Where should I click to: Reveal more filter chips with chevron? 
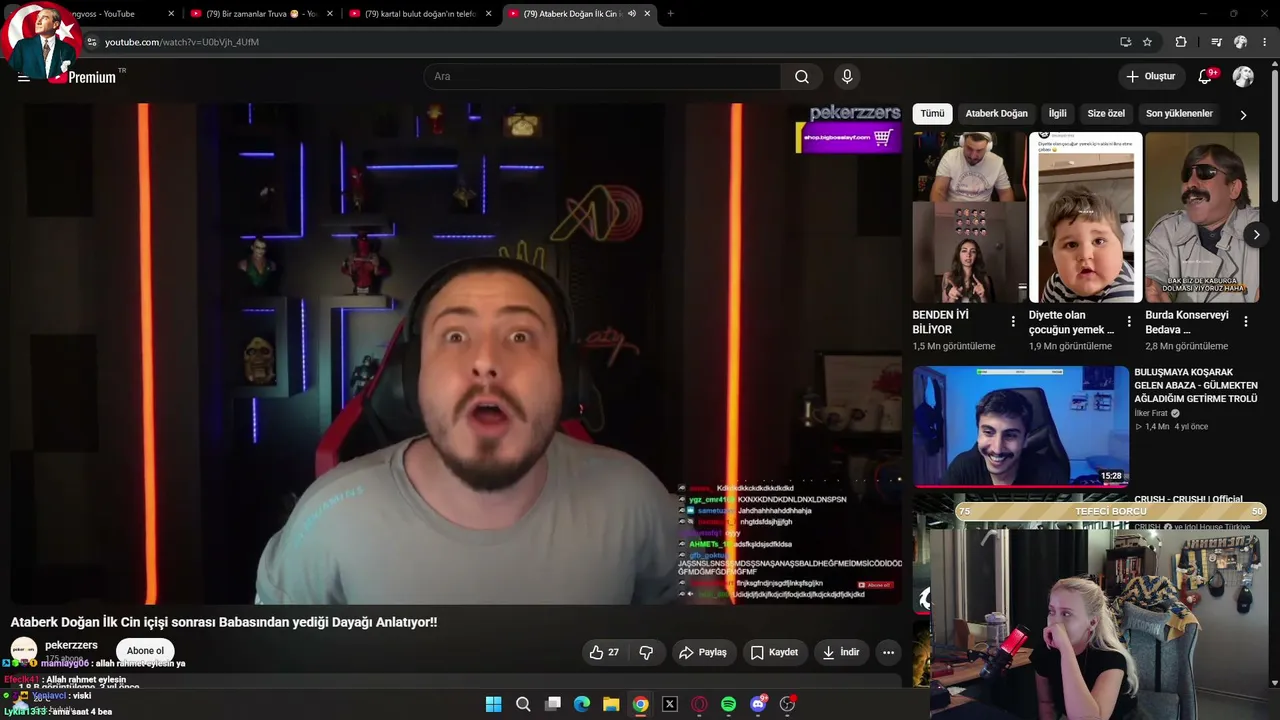pos(1243,114)
